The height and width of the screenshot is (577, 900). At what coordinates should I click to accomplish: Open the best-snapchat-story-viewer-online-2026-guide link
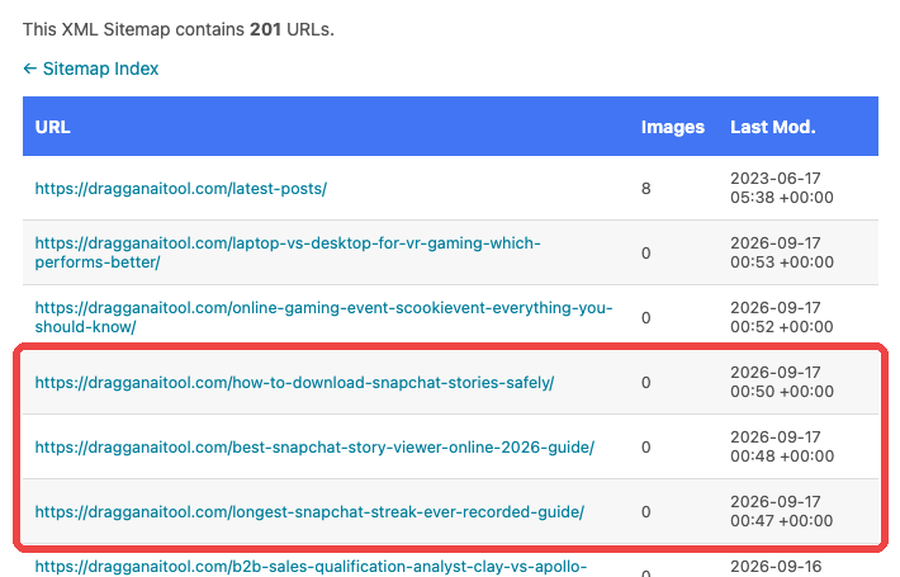pyautogui.click(x=315, y=447)
